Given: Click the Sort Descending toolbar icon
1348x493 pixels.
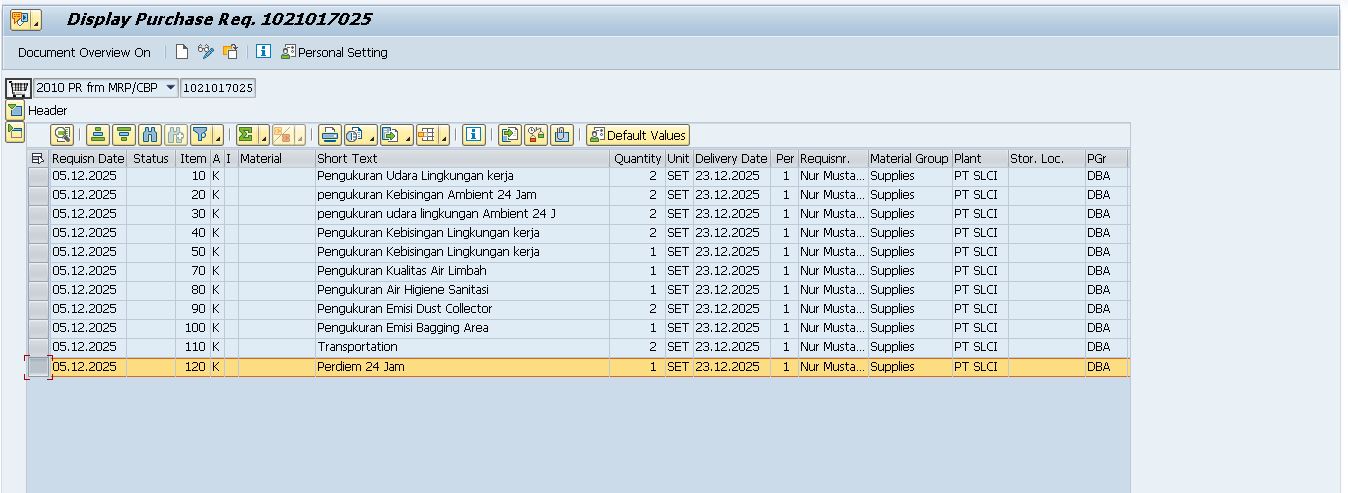Looking at the screenshot, I should tap(123, 135).
